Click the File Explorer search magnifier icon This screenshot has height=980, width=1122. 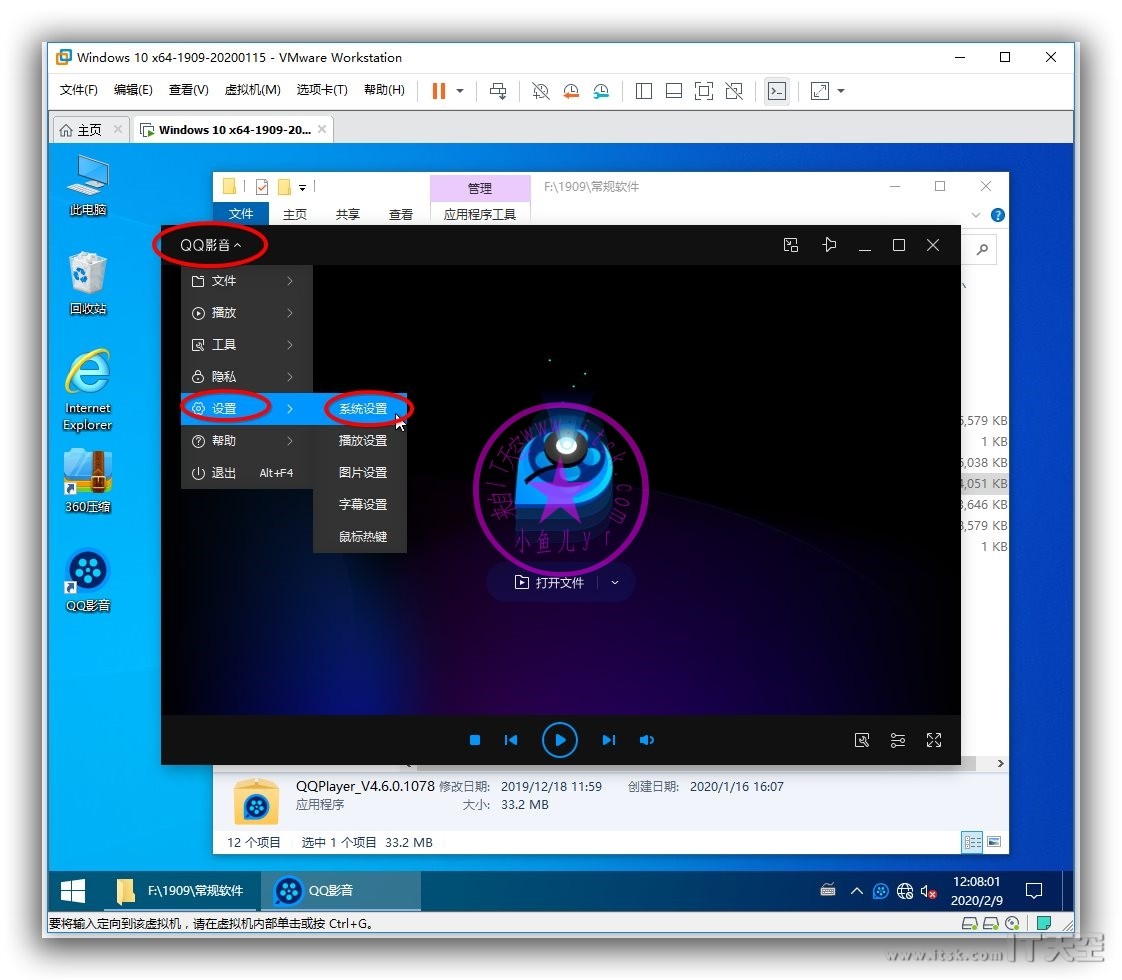click(982, 249)
